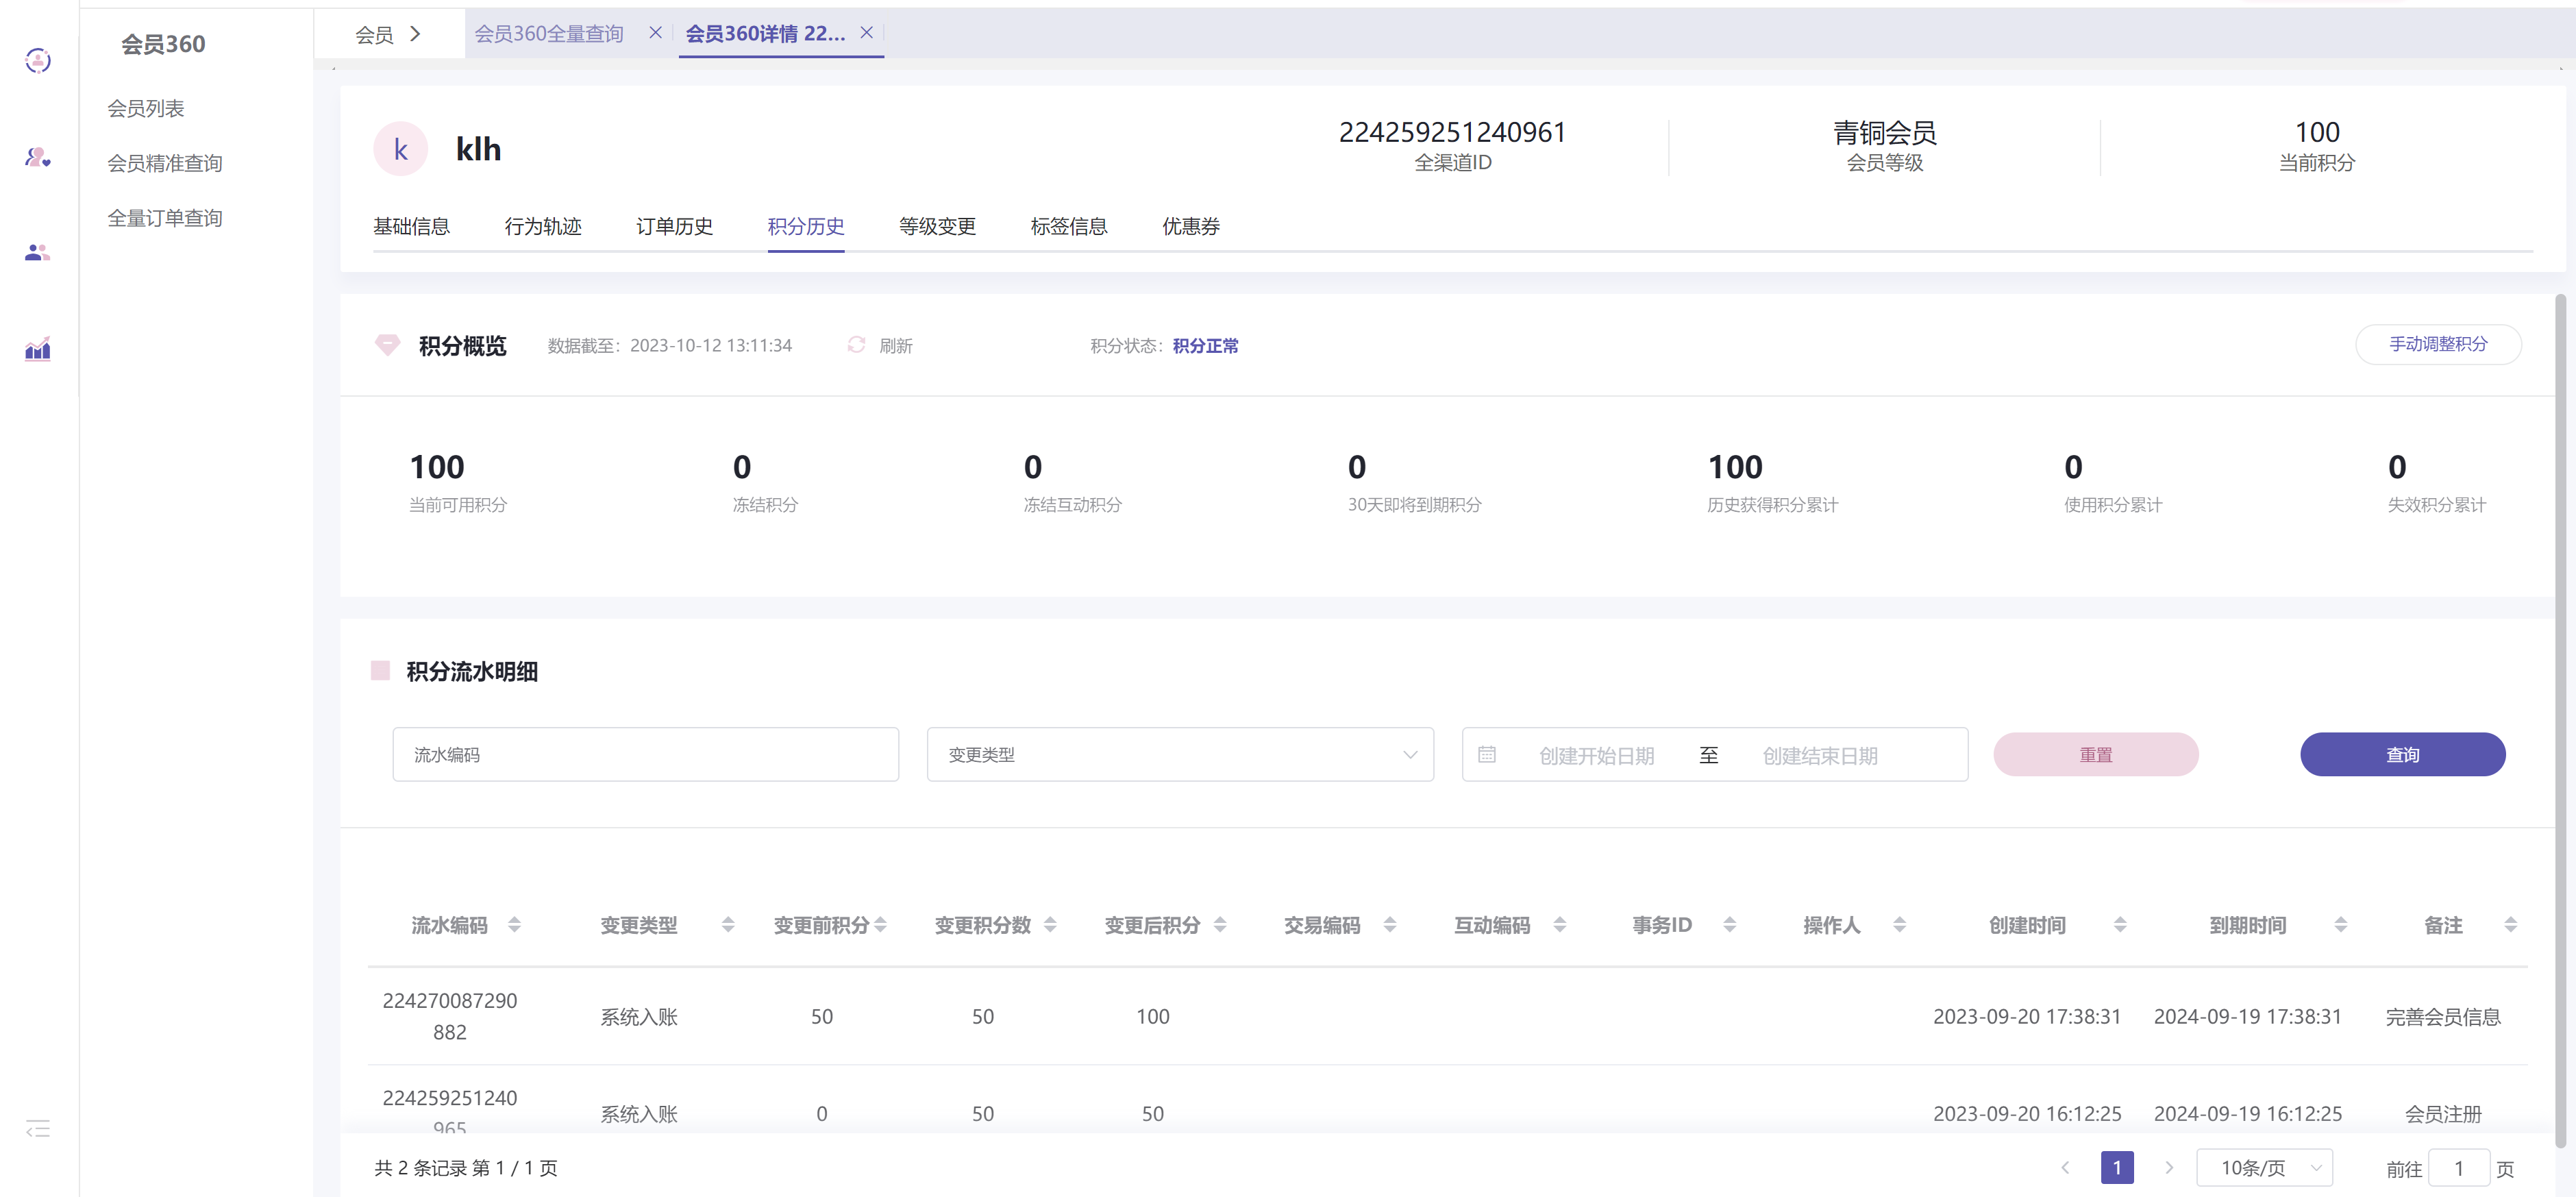The height and width of the screenshot is (1197, 2576).
Task: Open the member favorites sidebar icon
Action: pyautogui.click(x=38, y=157)
